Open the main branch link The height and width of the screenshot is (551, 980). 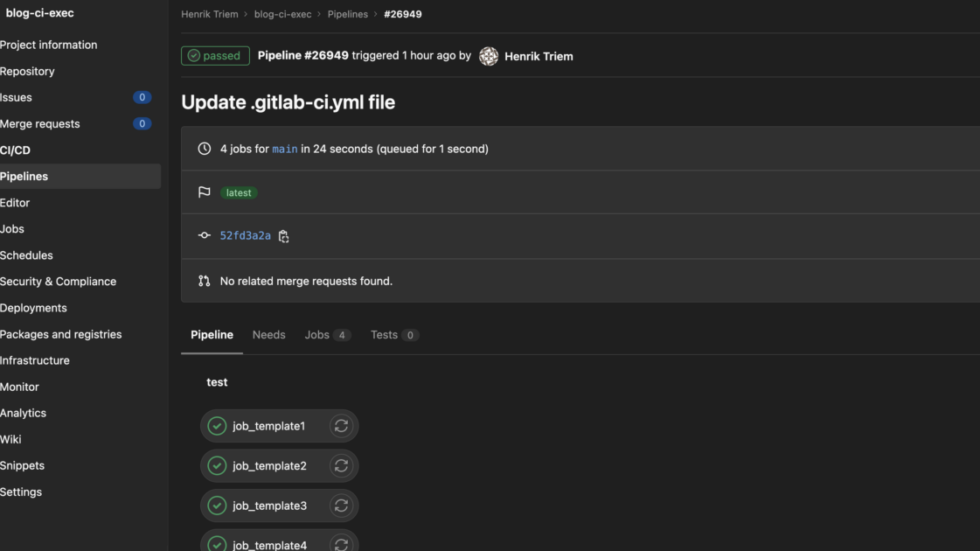285,149
